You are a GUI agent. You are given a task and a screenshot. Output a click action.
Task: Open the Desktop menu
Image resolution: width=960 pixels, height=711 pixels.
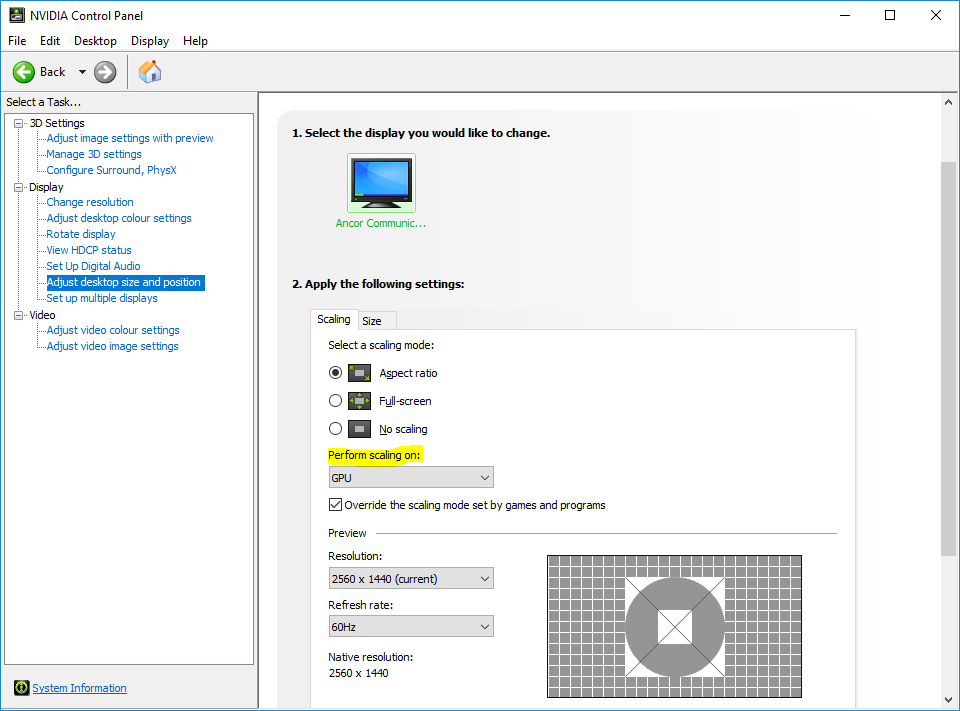tap(96, 41)
